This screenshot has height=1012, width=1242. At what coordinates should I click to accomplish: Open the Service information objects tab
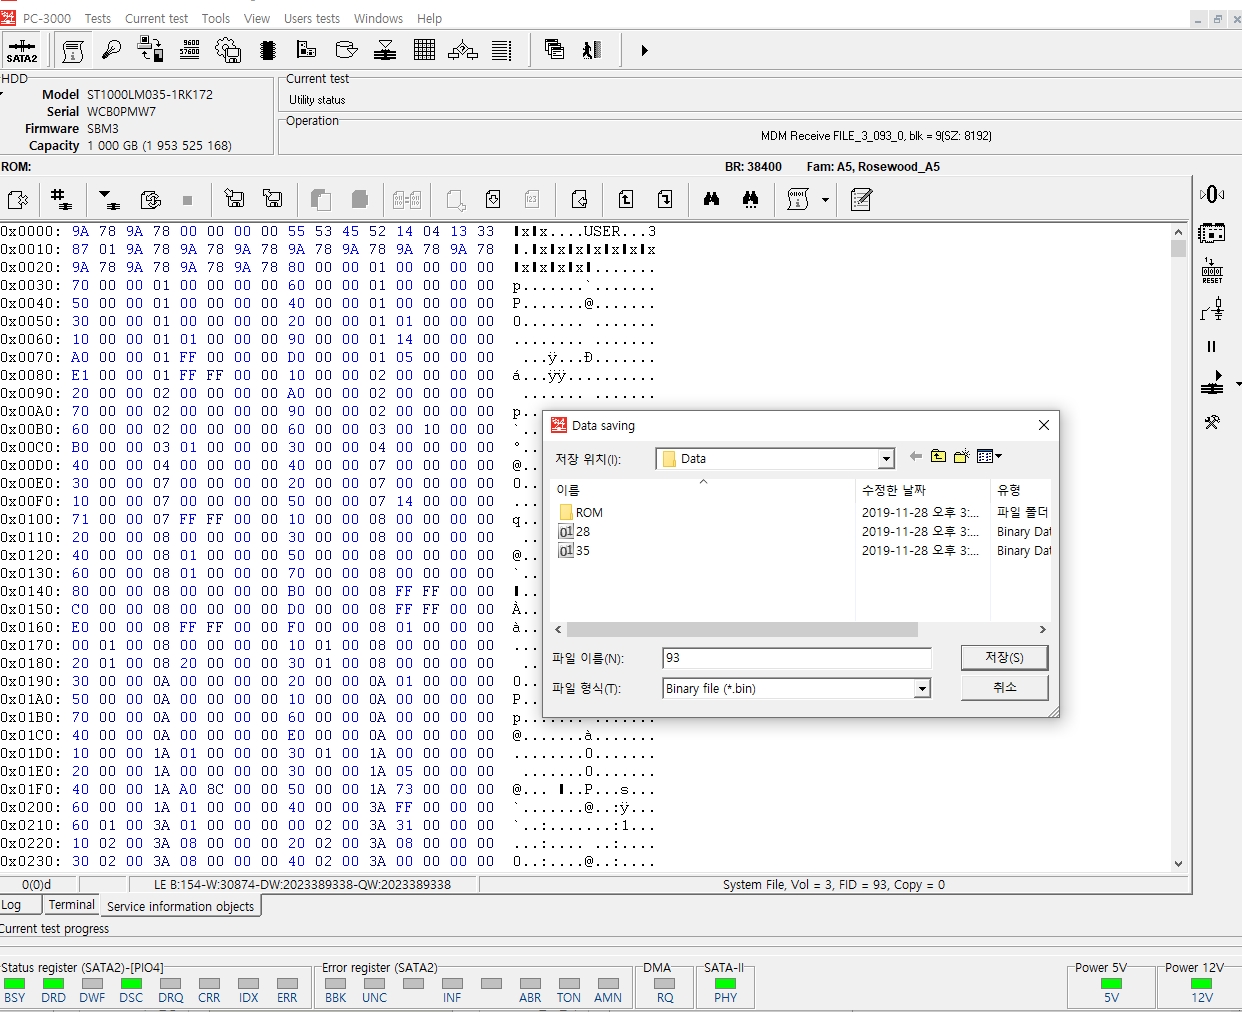(180, 906)
